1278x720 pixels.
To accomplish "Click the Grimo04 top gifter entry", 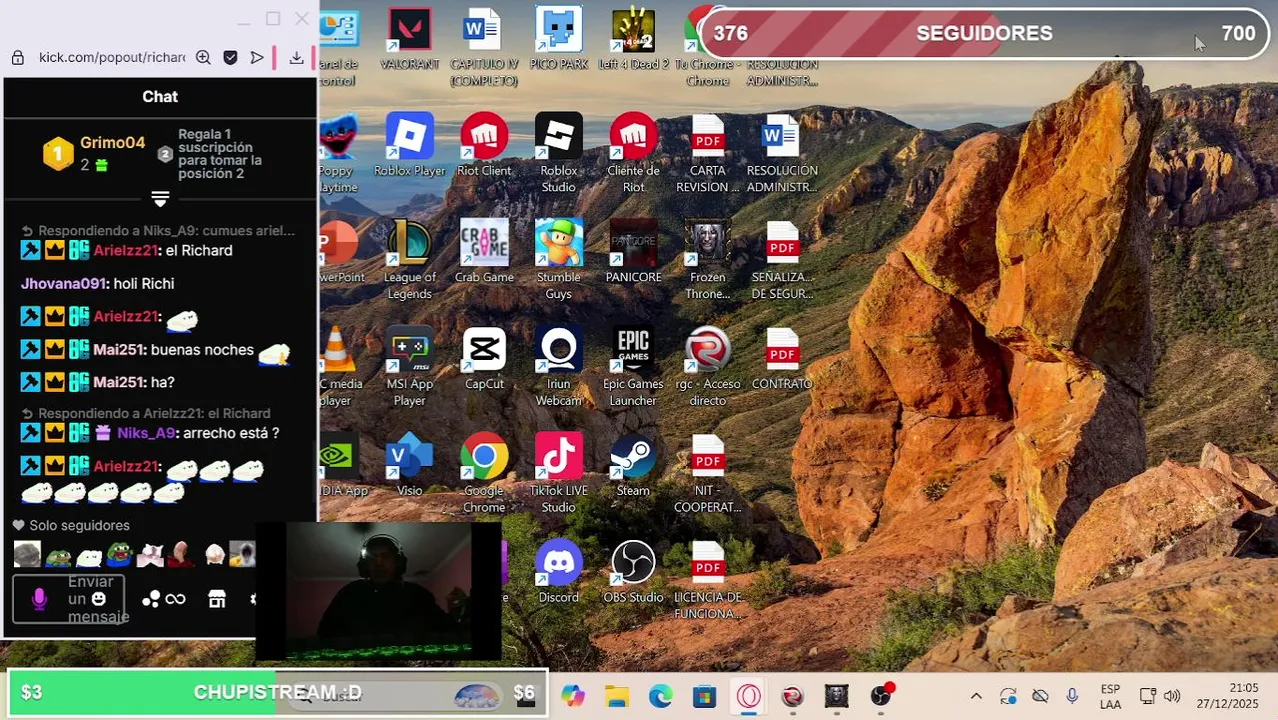I will (x=95, y=153).
